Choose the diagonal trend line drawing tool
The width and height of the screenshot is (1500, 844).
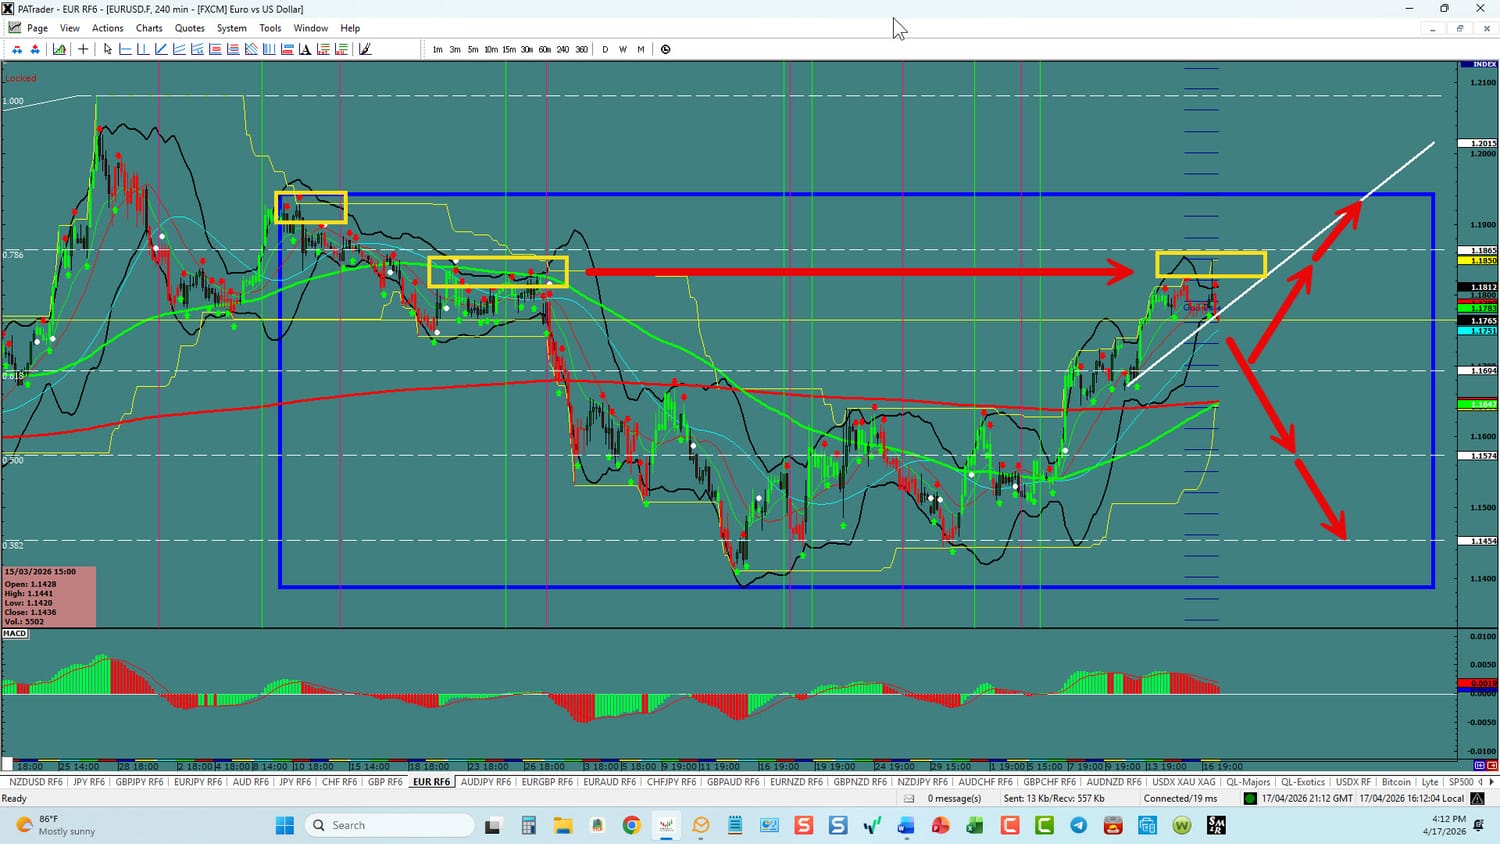[161, 49]
